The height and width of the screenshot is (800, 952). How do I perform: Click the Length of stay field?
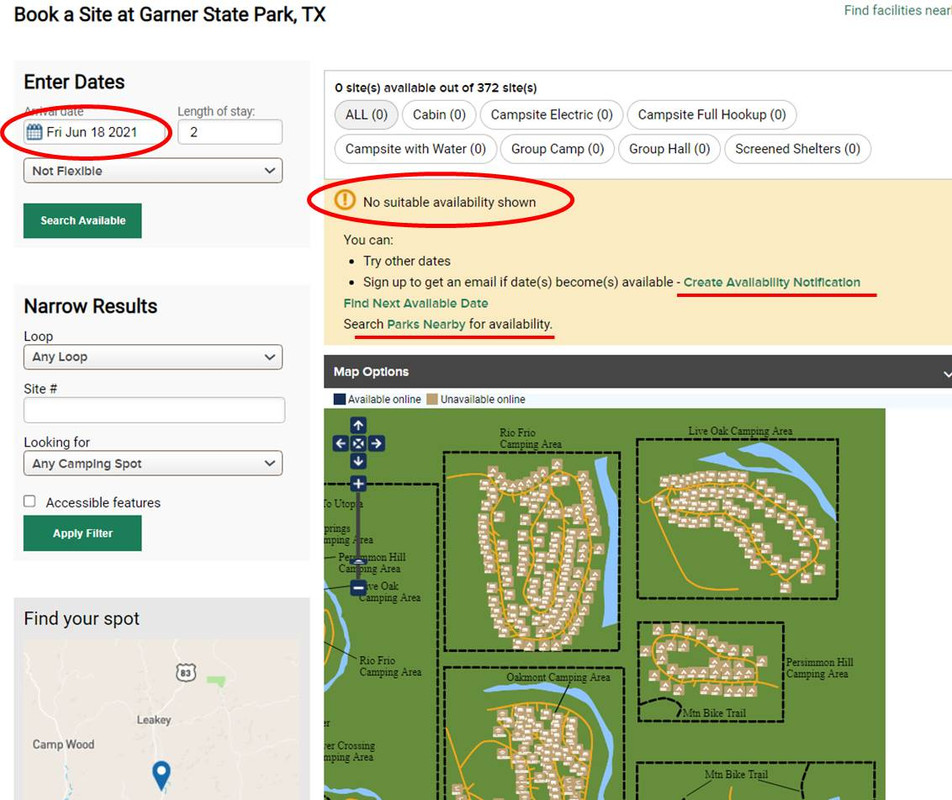click(x=230, y=132)
